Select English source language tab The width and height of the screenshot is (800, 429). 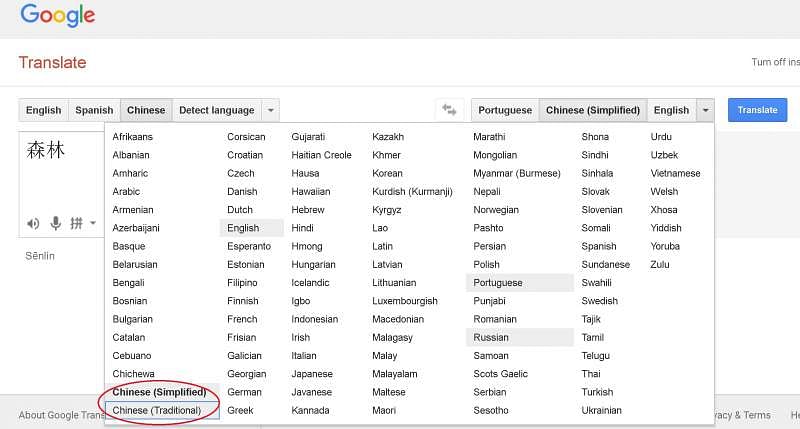(43, 110)
